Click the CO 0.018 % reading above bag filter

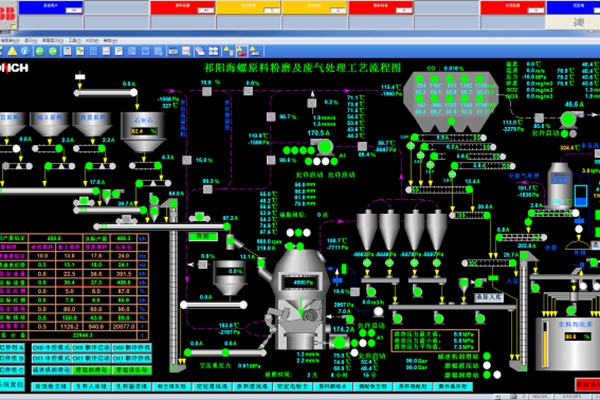click(x=445, y=69)
